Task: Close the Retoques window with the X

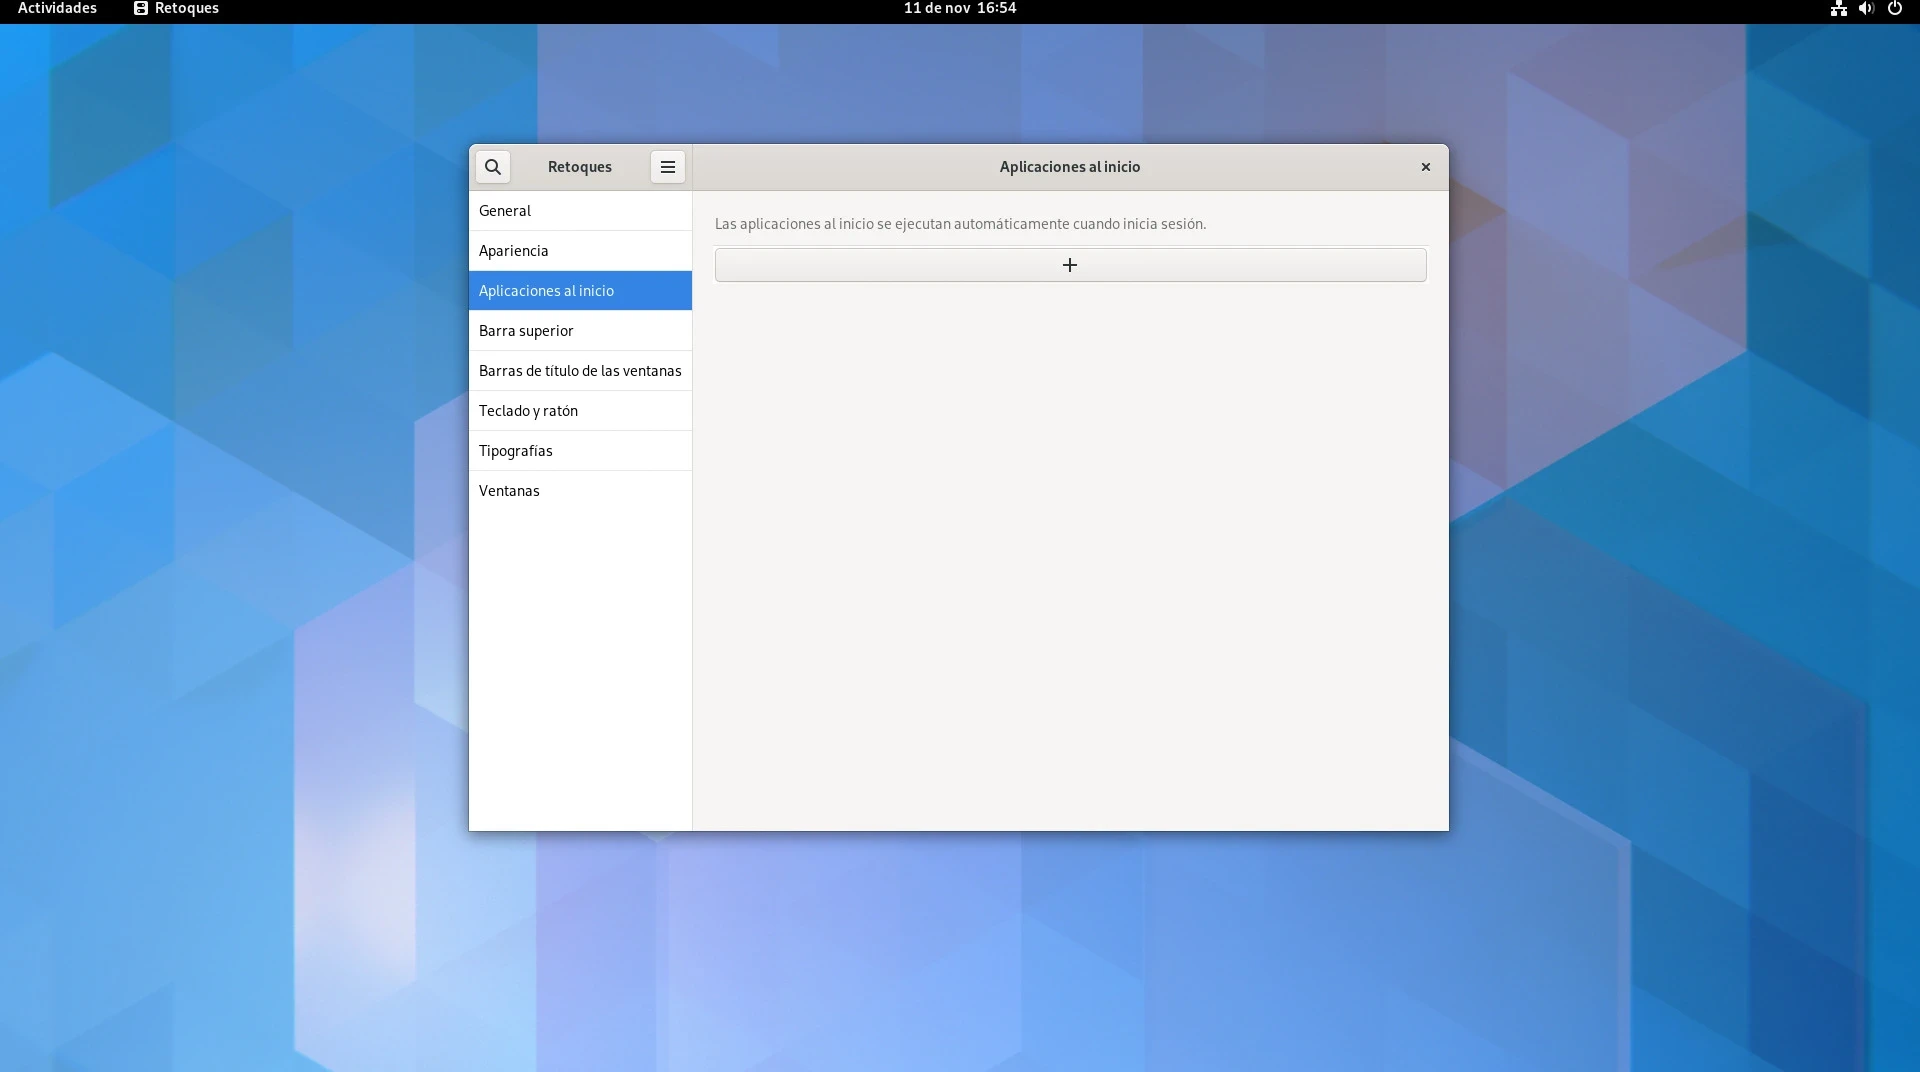Action: tap(1425, 167)
